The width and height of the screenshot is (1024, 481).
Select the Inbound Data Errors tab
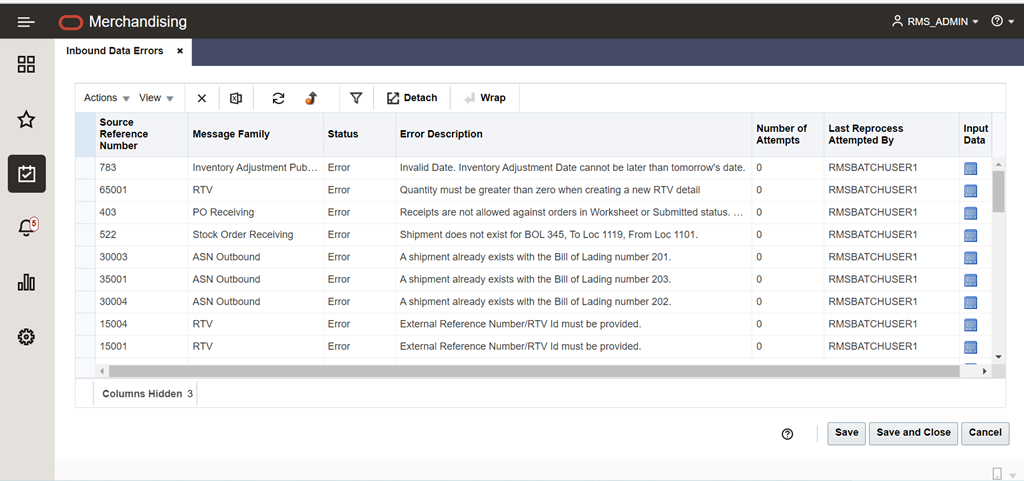pos(115,51)
